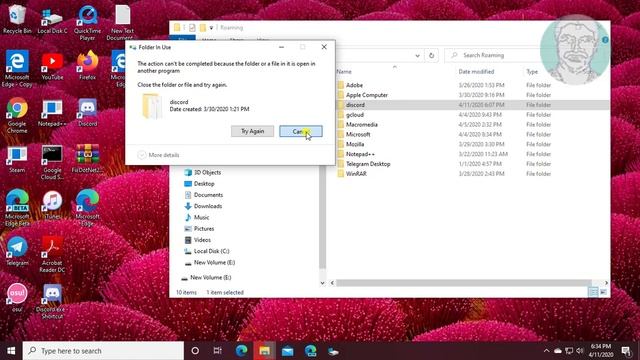Open the volume control in system tray

(580, 351)
